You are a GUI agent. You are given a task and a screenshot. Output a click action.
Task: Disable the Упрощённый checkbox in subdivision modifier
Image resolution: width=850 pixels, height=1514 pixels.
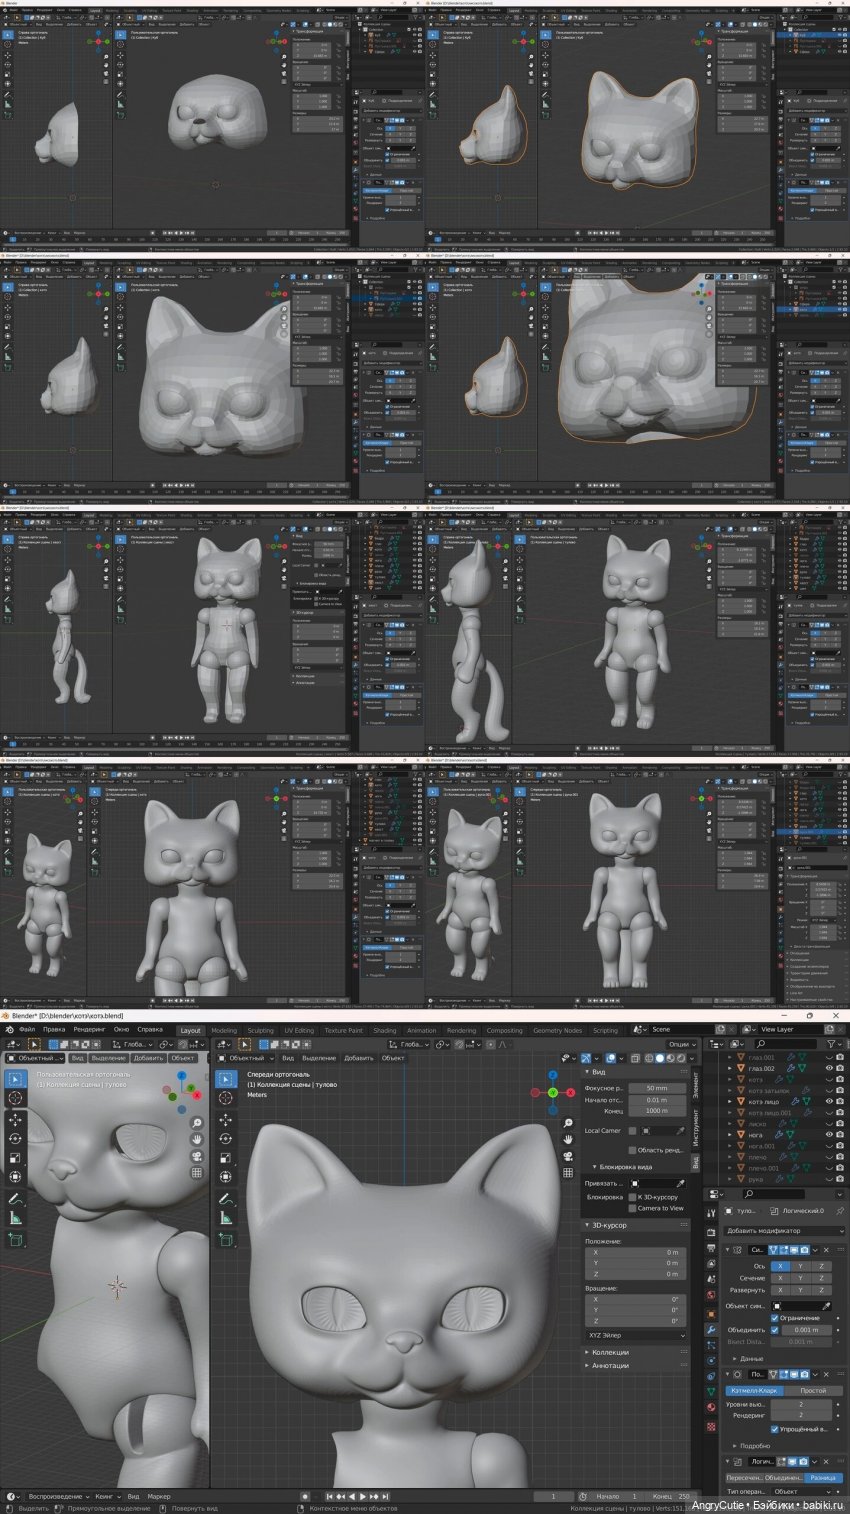(x=775, y=1429)
